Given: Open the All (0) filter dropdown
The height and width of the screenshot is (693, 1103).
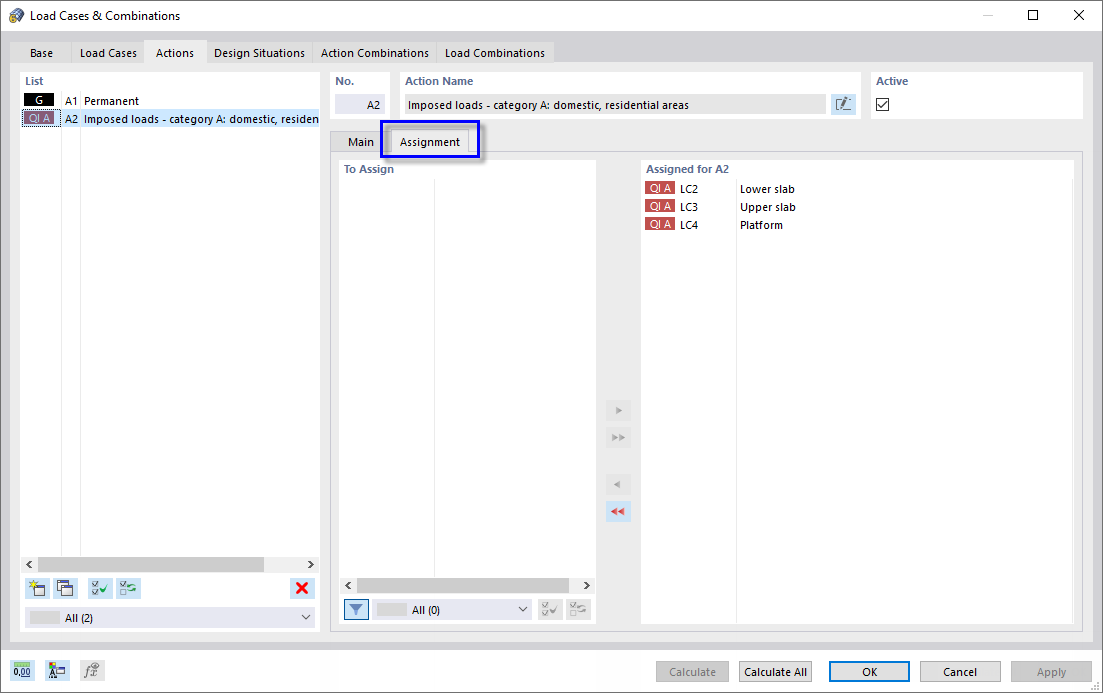Looking at the screenshot, I should 453,609.
